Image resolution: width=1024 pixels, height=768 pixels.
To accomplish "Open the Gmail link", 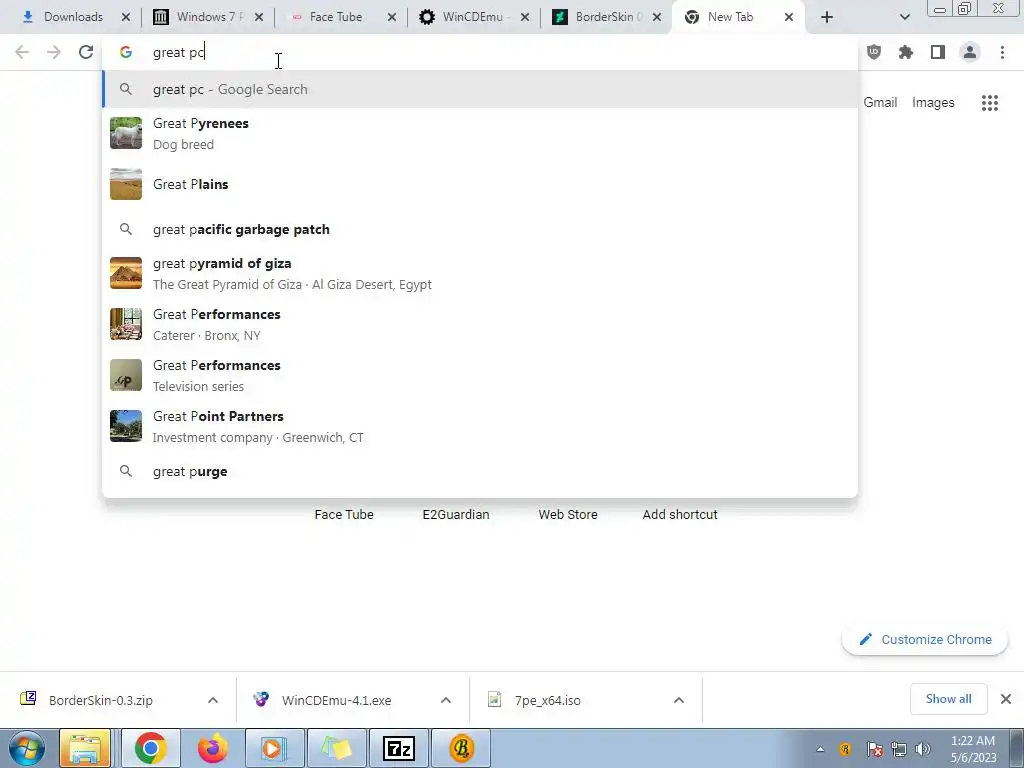I will (880, 103).
